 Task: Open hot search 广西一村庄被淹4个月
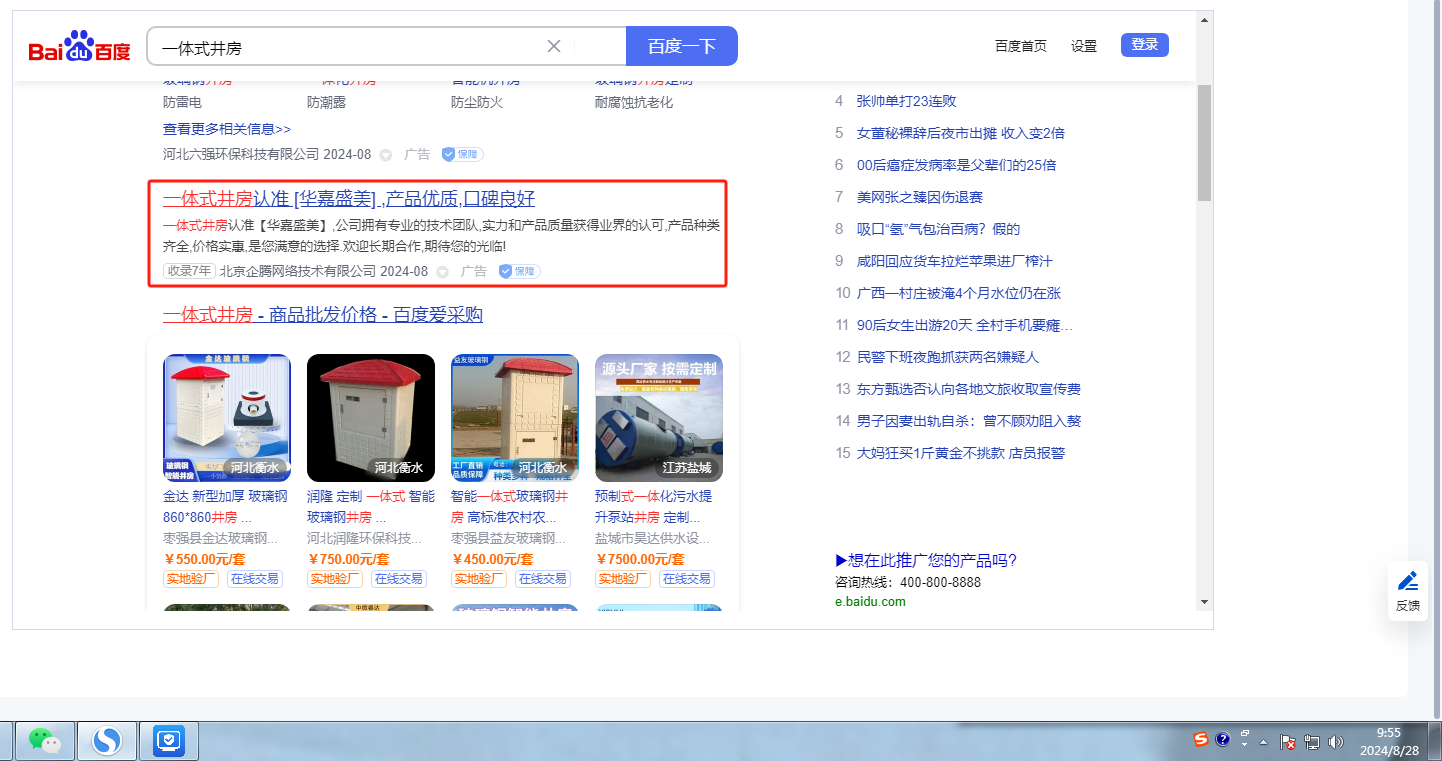click(959, 293)
